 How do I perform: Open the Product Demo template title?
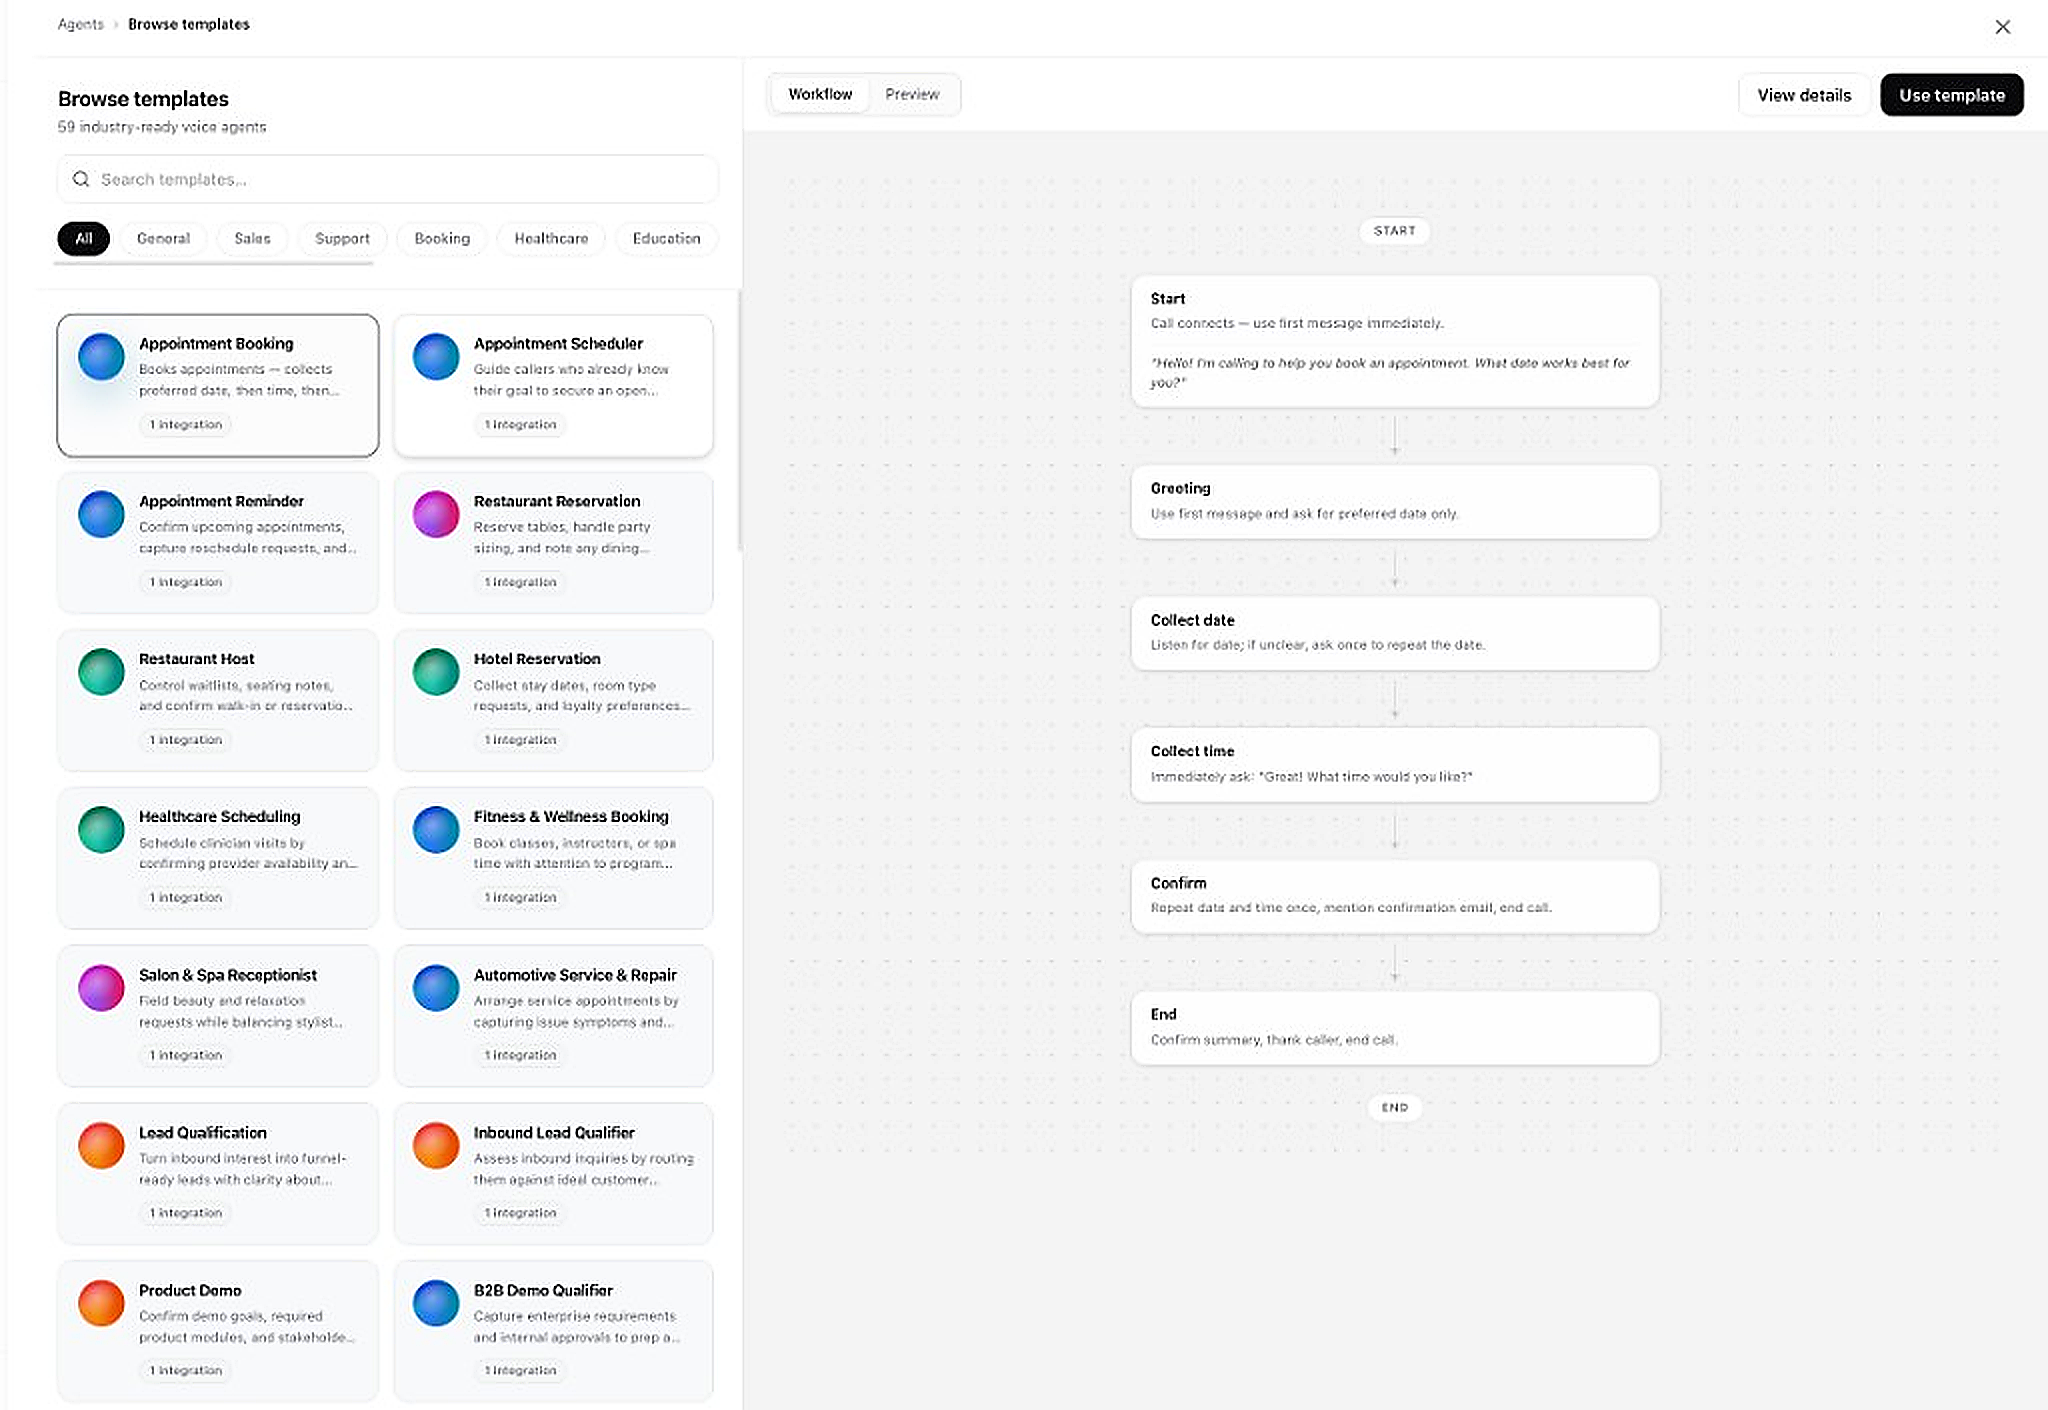(190, 1291)
